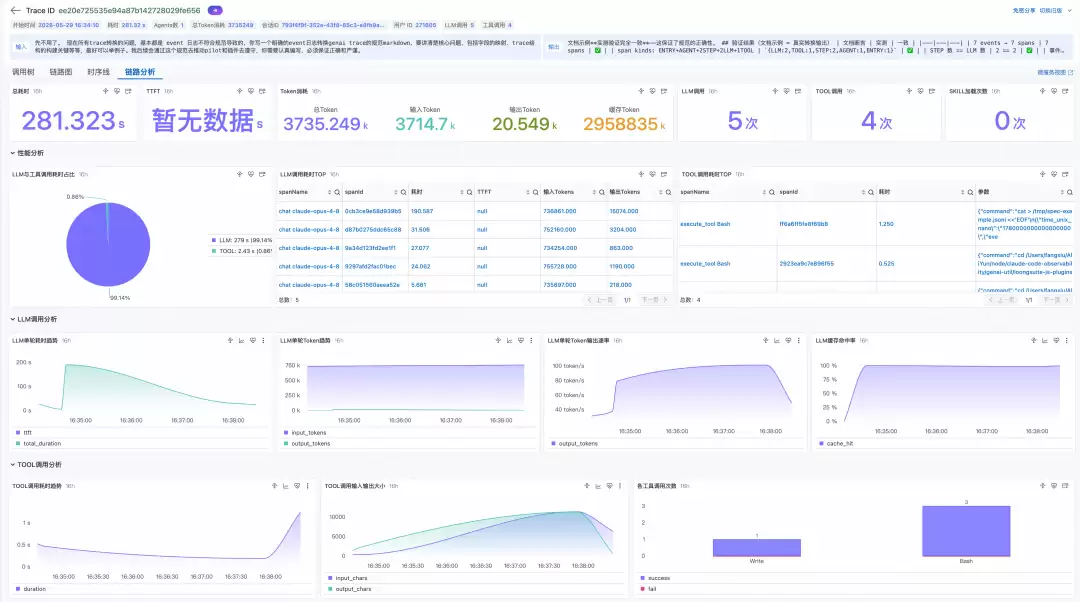Image resolution: width=1080 pixels, height=602 pixels.
Task: Click the purple pill badge next to the Trace ID
Action: pos(215,10)
